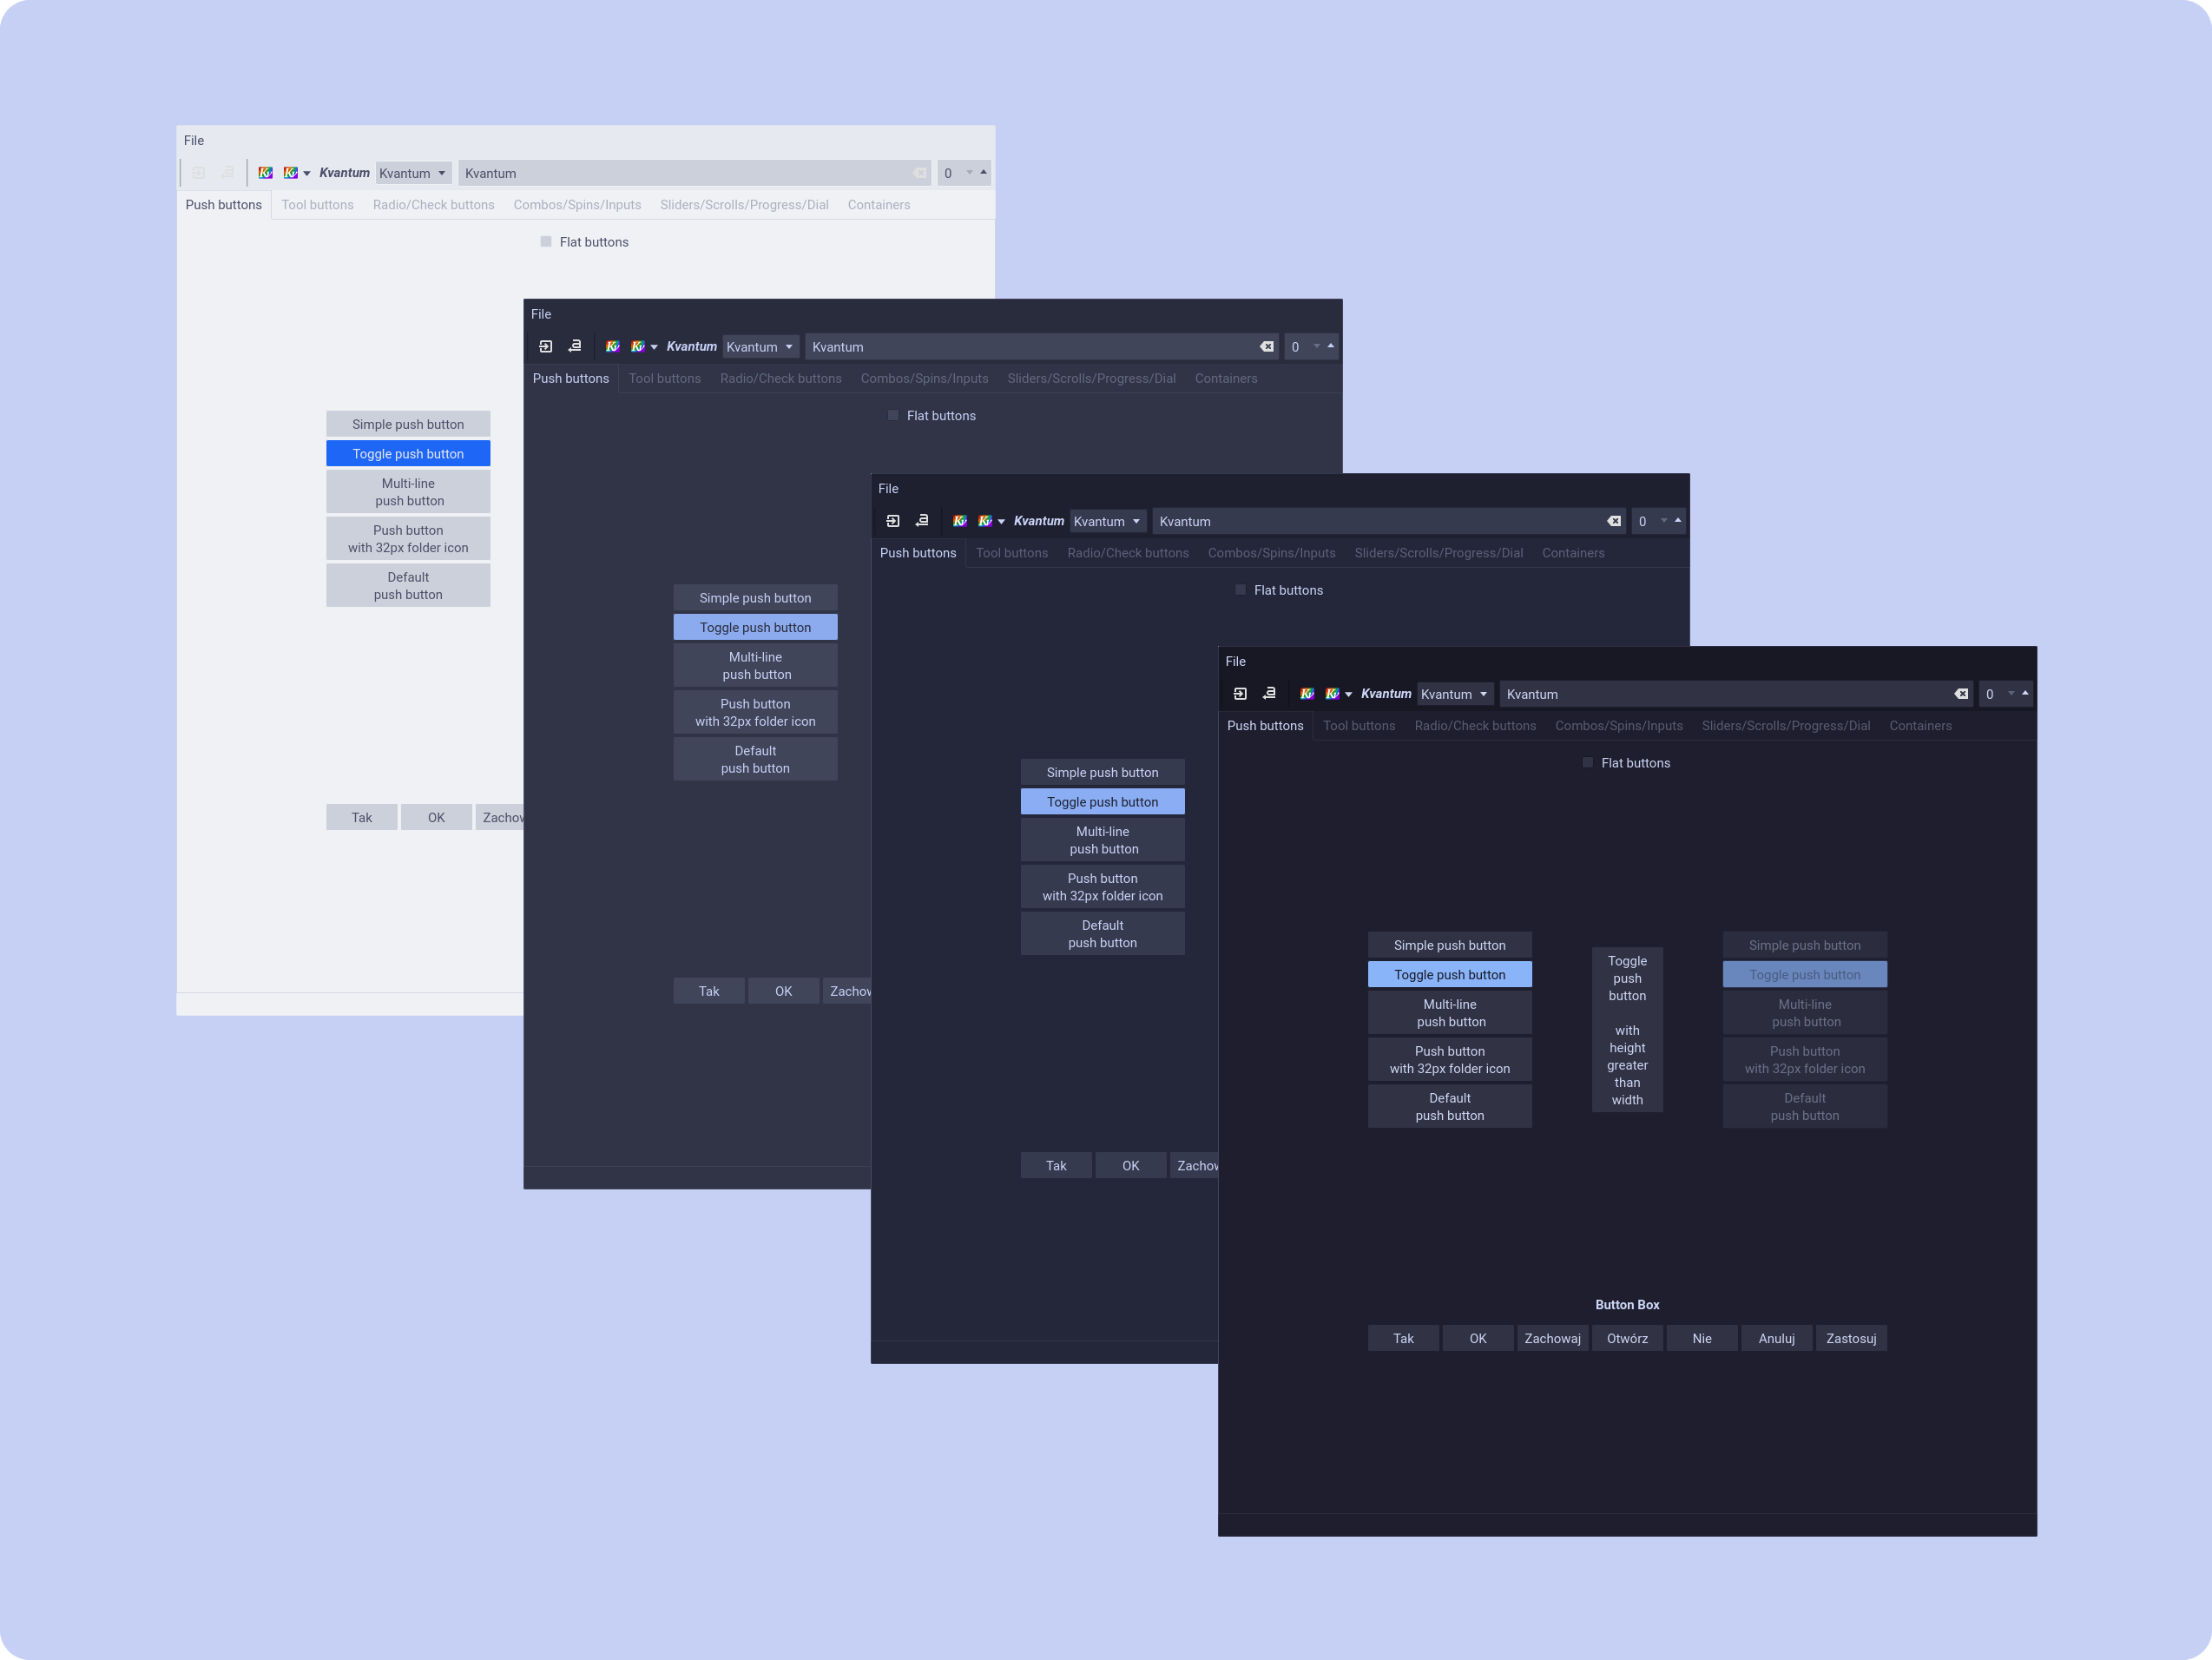Click the sign-in arrow icon on the frontmost toolbar

1240,693
